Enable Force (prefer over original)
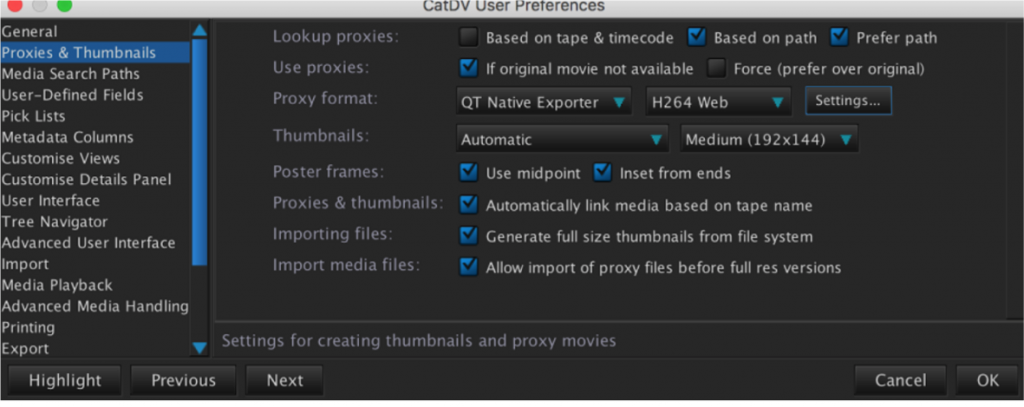 click(717, 68)
